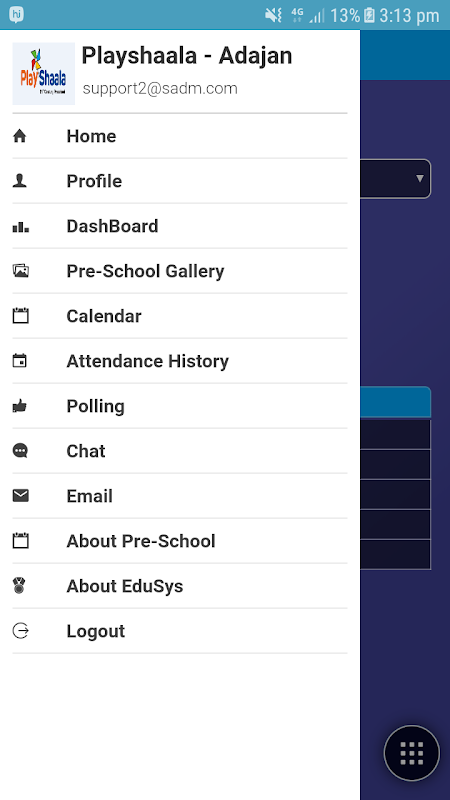Image resolution: width=450 pixels, height=800 pixels.
Task: Tap the Playshaala - Adajan header title
Action: (187, 56)
